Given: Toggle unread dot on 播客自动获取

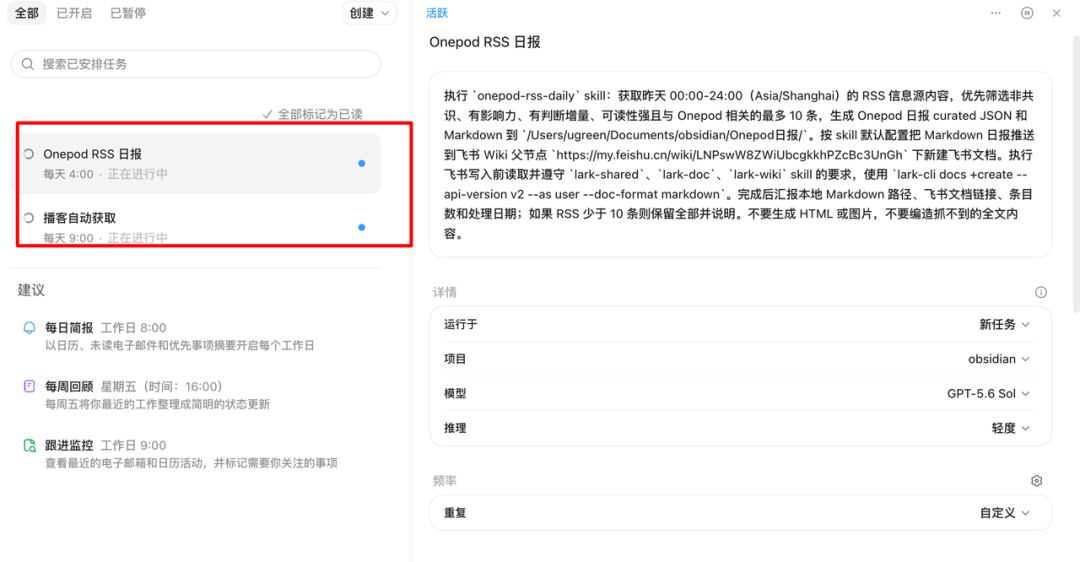Looking at the screenshot, I should 362,227.
